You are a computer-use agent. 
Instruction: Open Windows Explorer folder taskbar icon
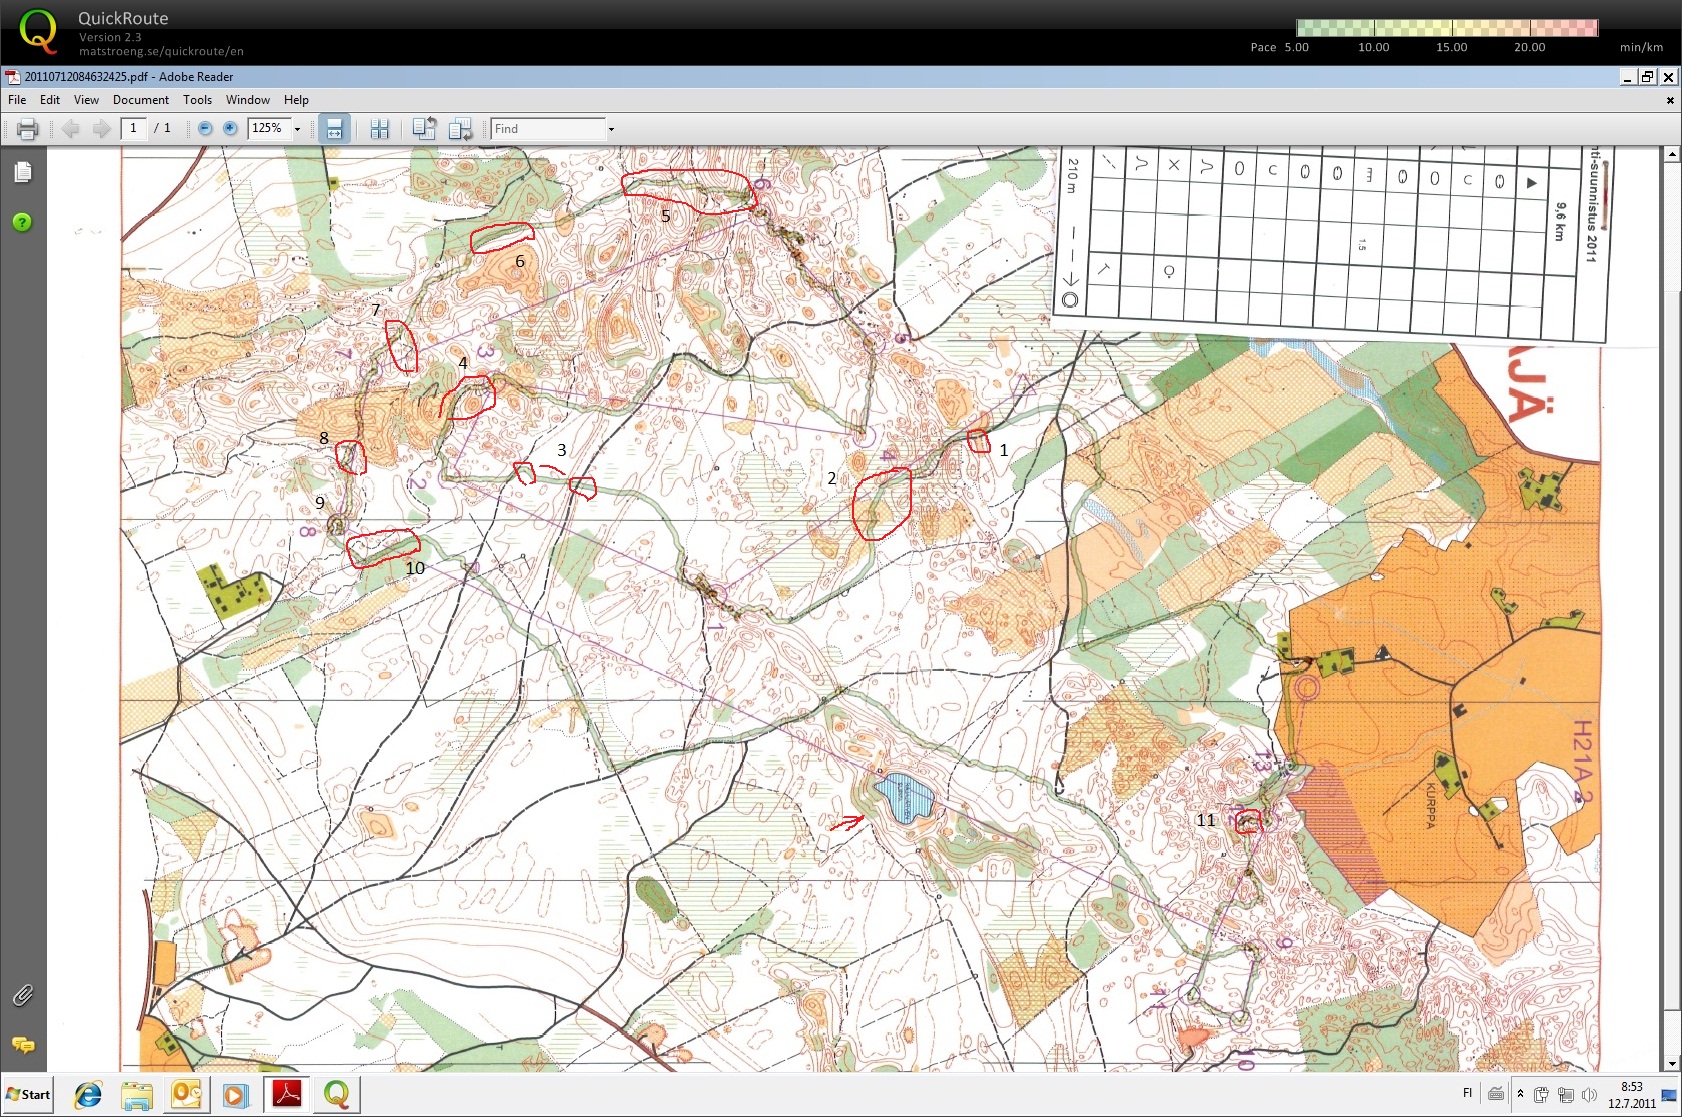137,1095
